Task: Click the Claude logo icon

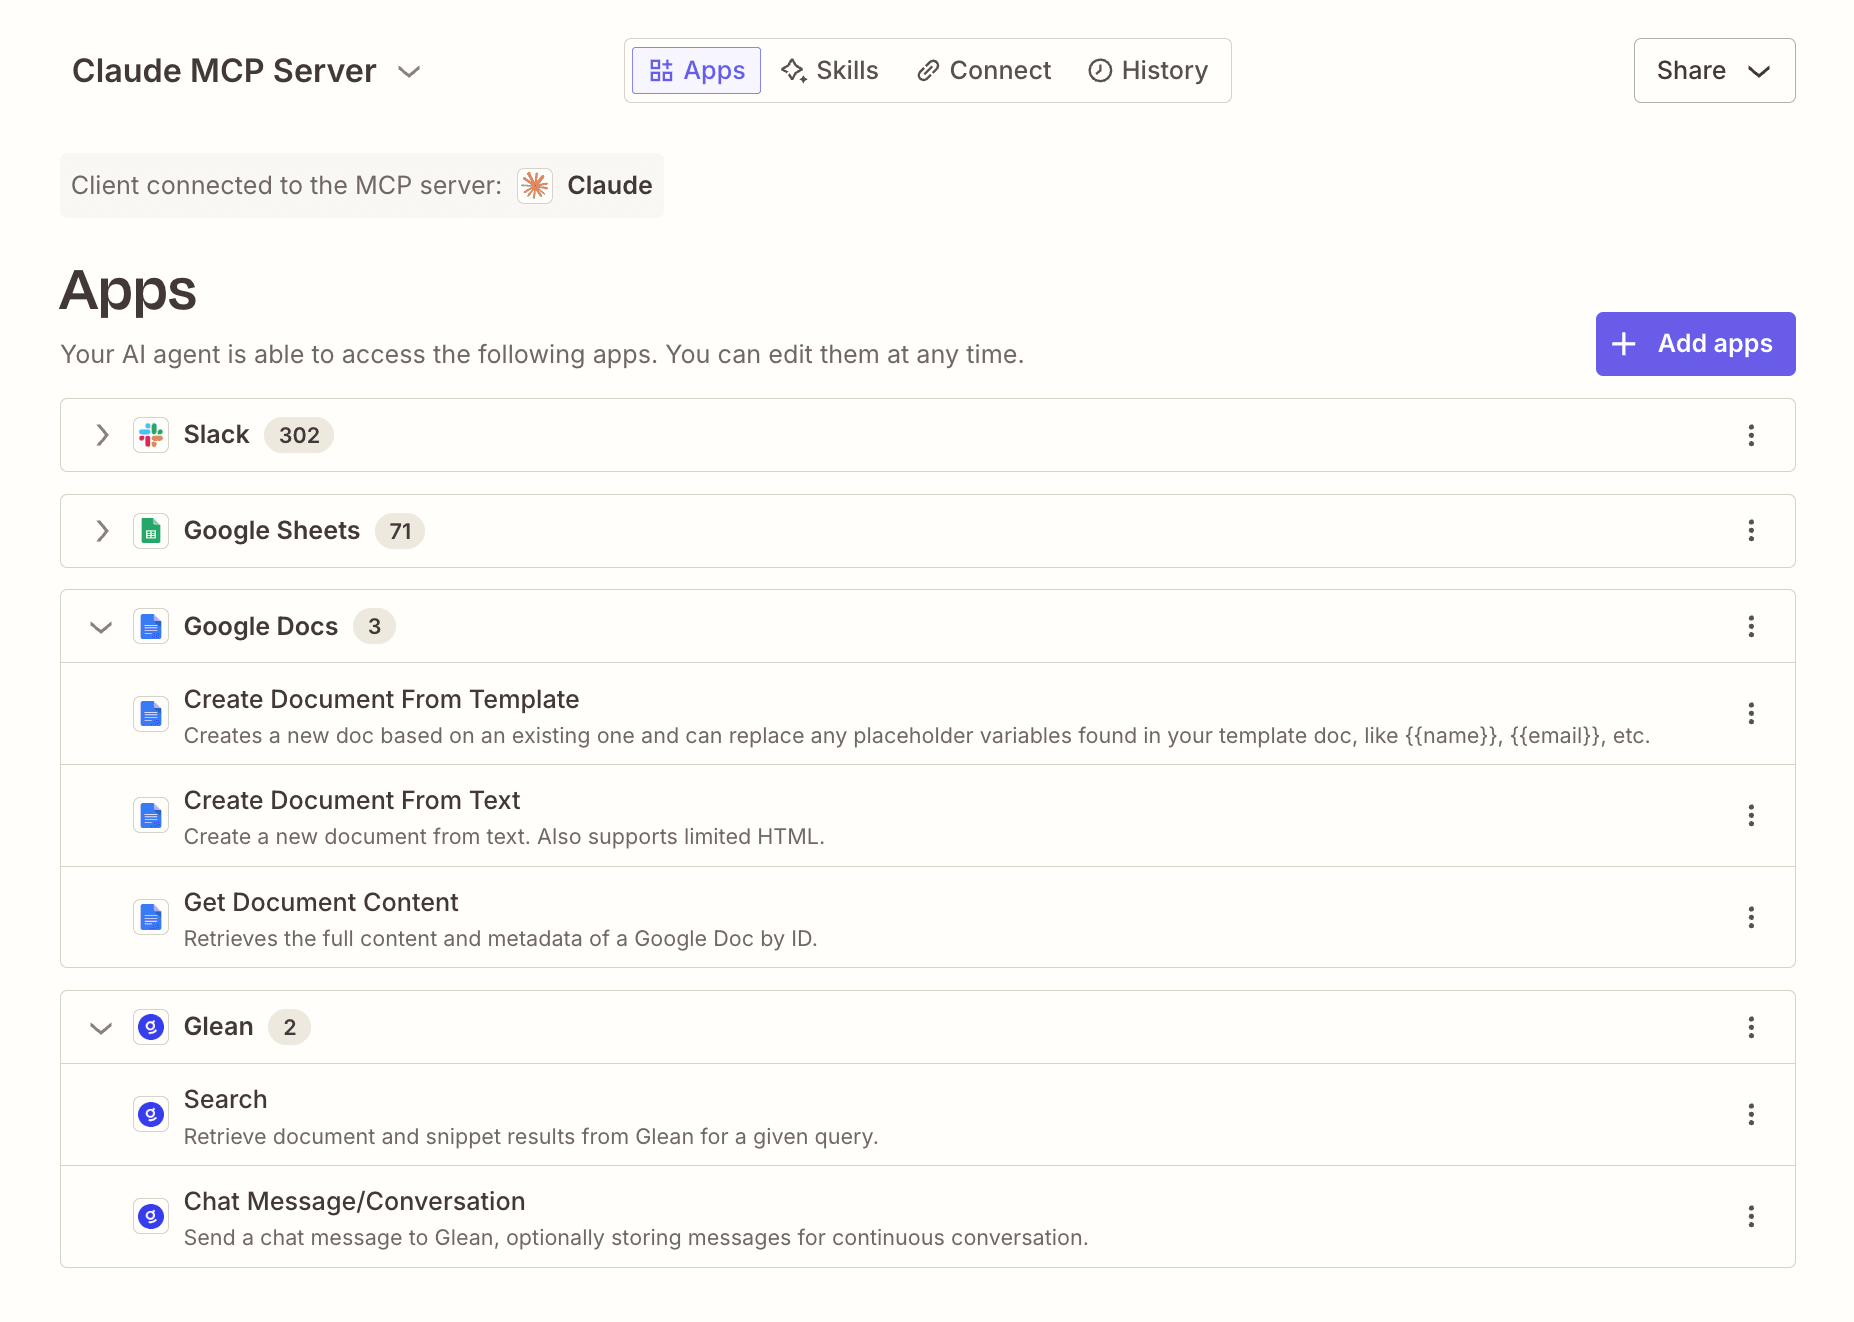Action: click(535, 185)
